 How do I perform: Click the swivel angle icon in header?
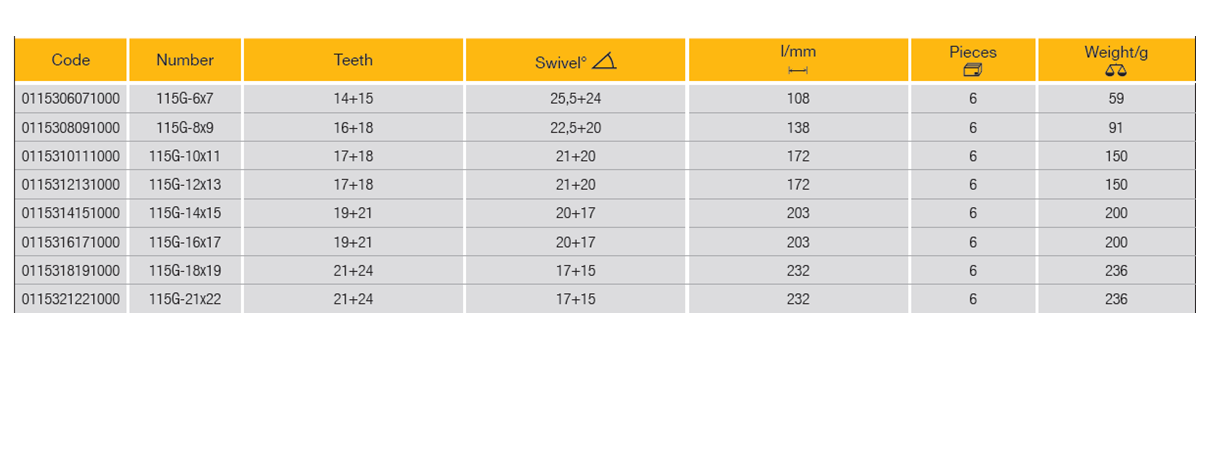click(604, 62)
